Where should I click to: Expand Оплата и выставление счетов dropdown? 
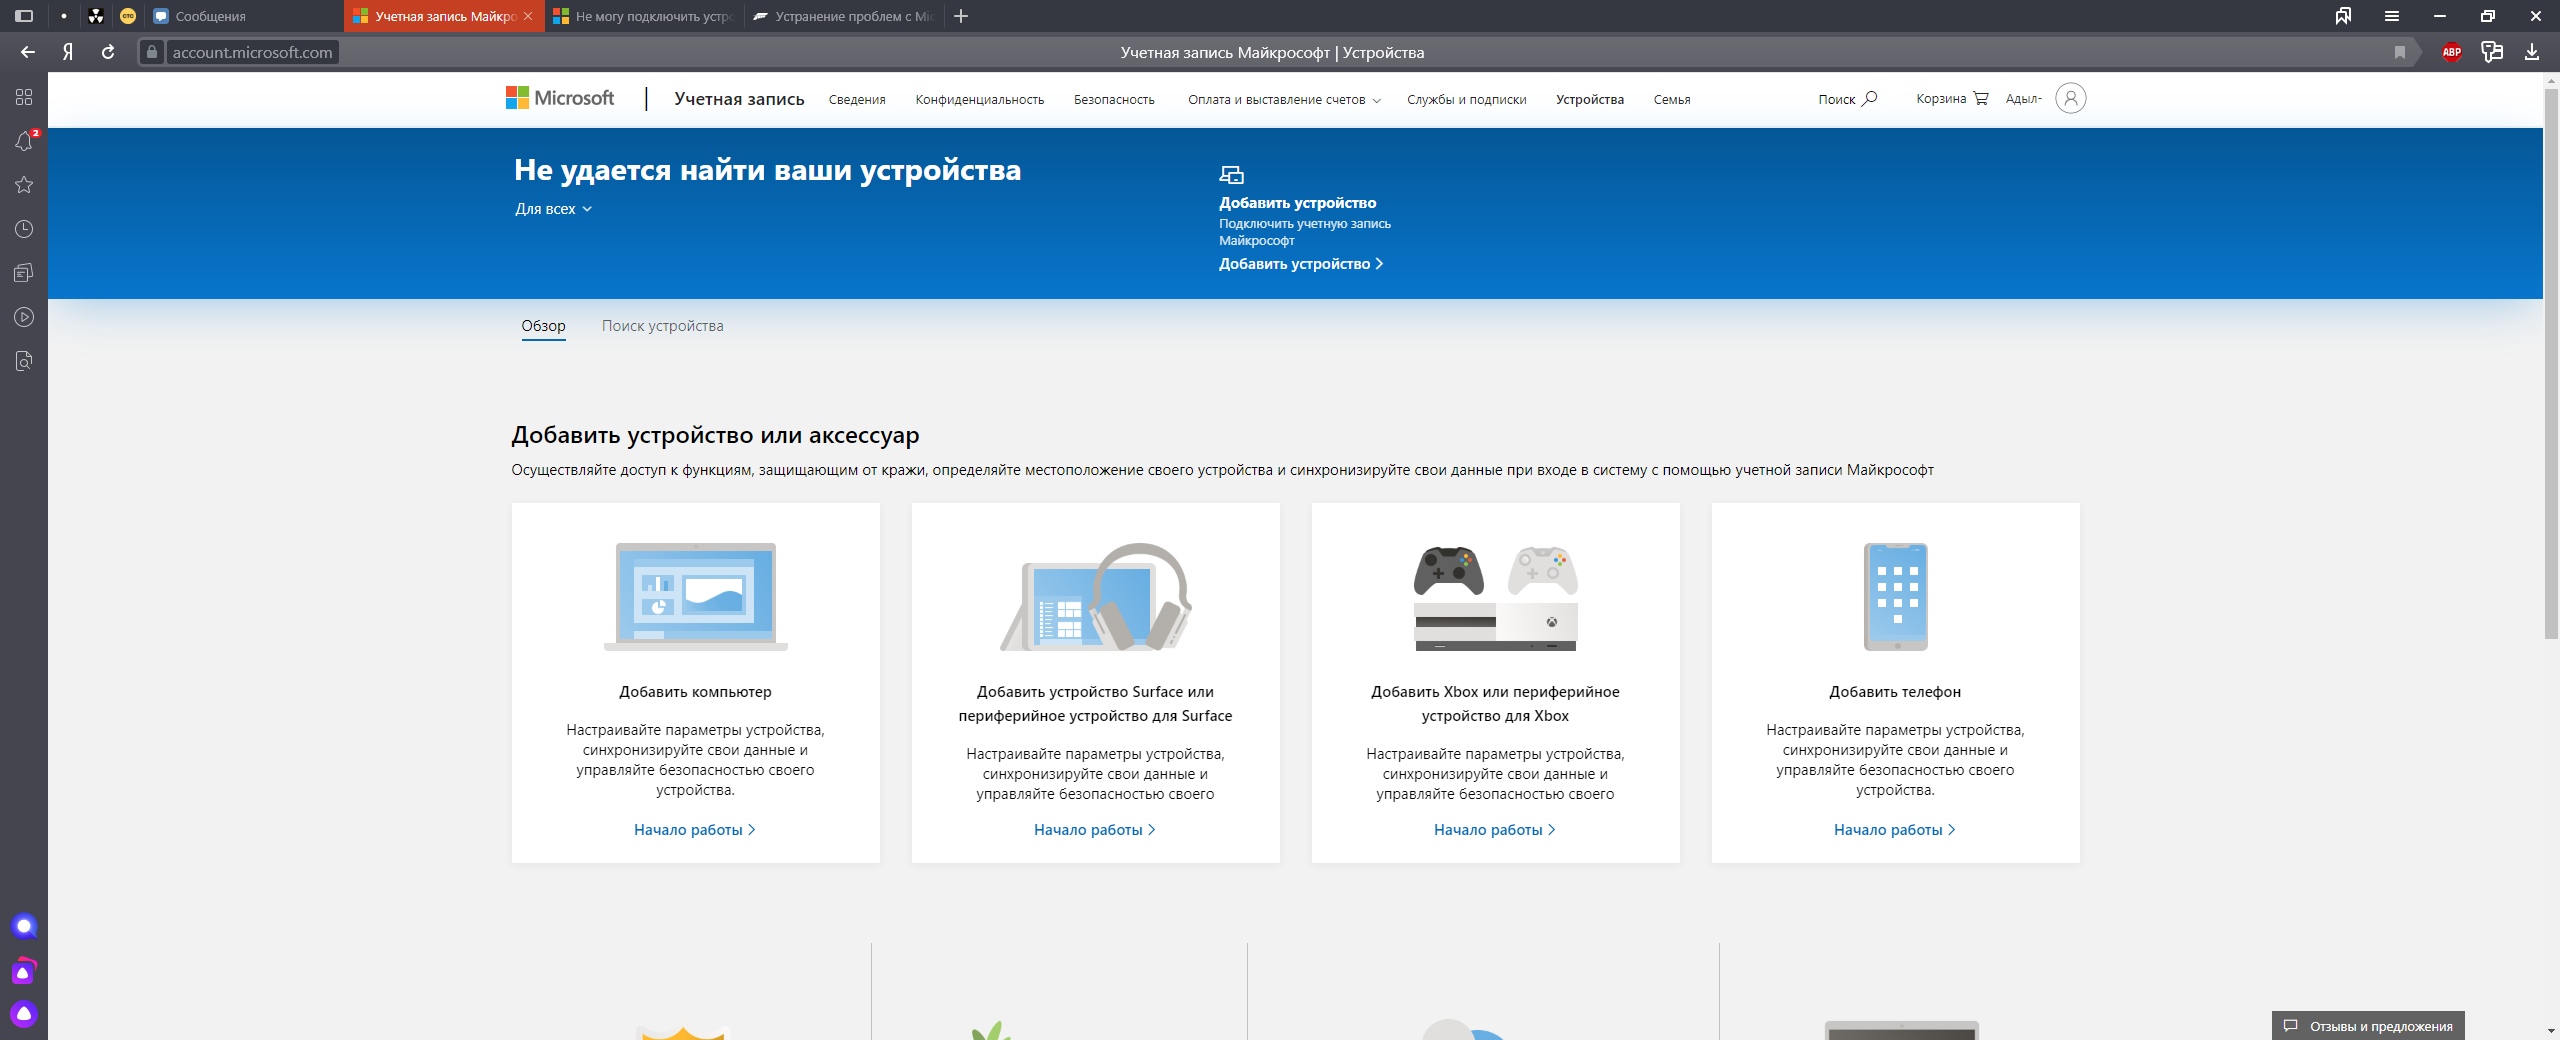coord(1284,100)
